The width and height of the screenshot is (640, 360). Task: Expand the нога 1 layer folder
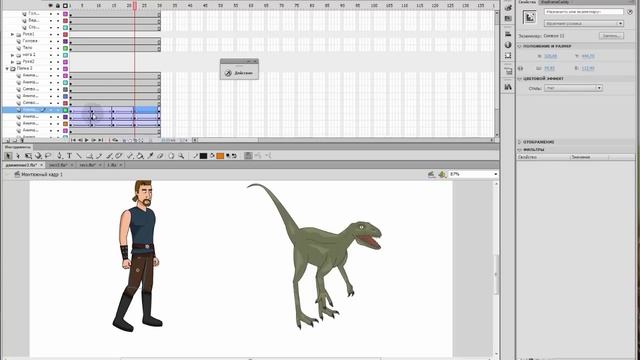point(13,55)
